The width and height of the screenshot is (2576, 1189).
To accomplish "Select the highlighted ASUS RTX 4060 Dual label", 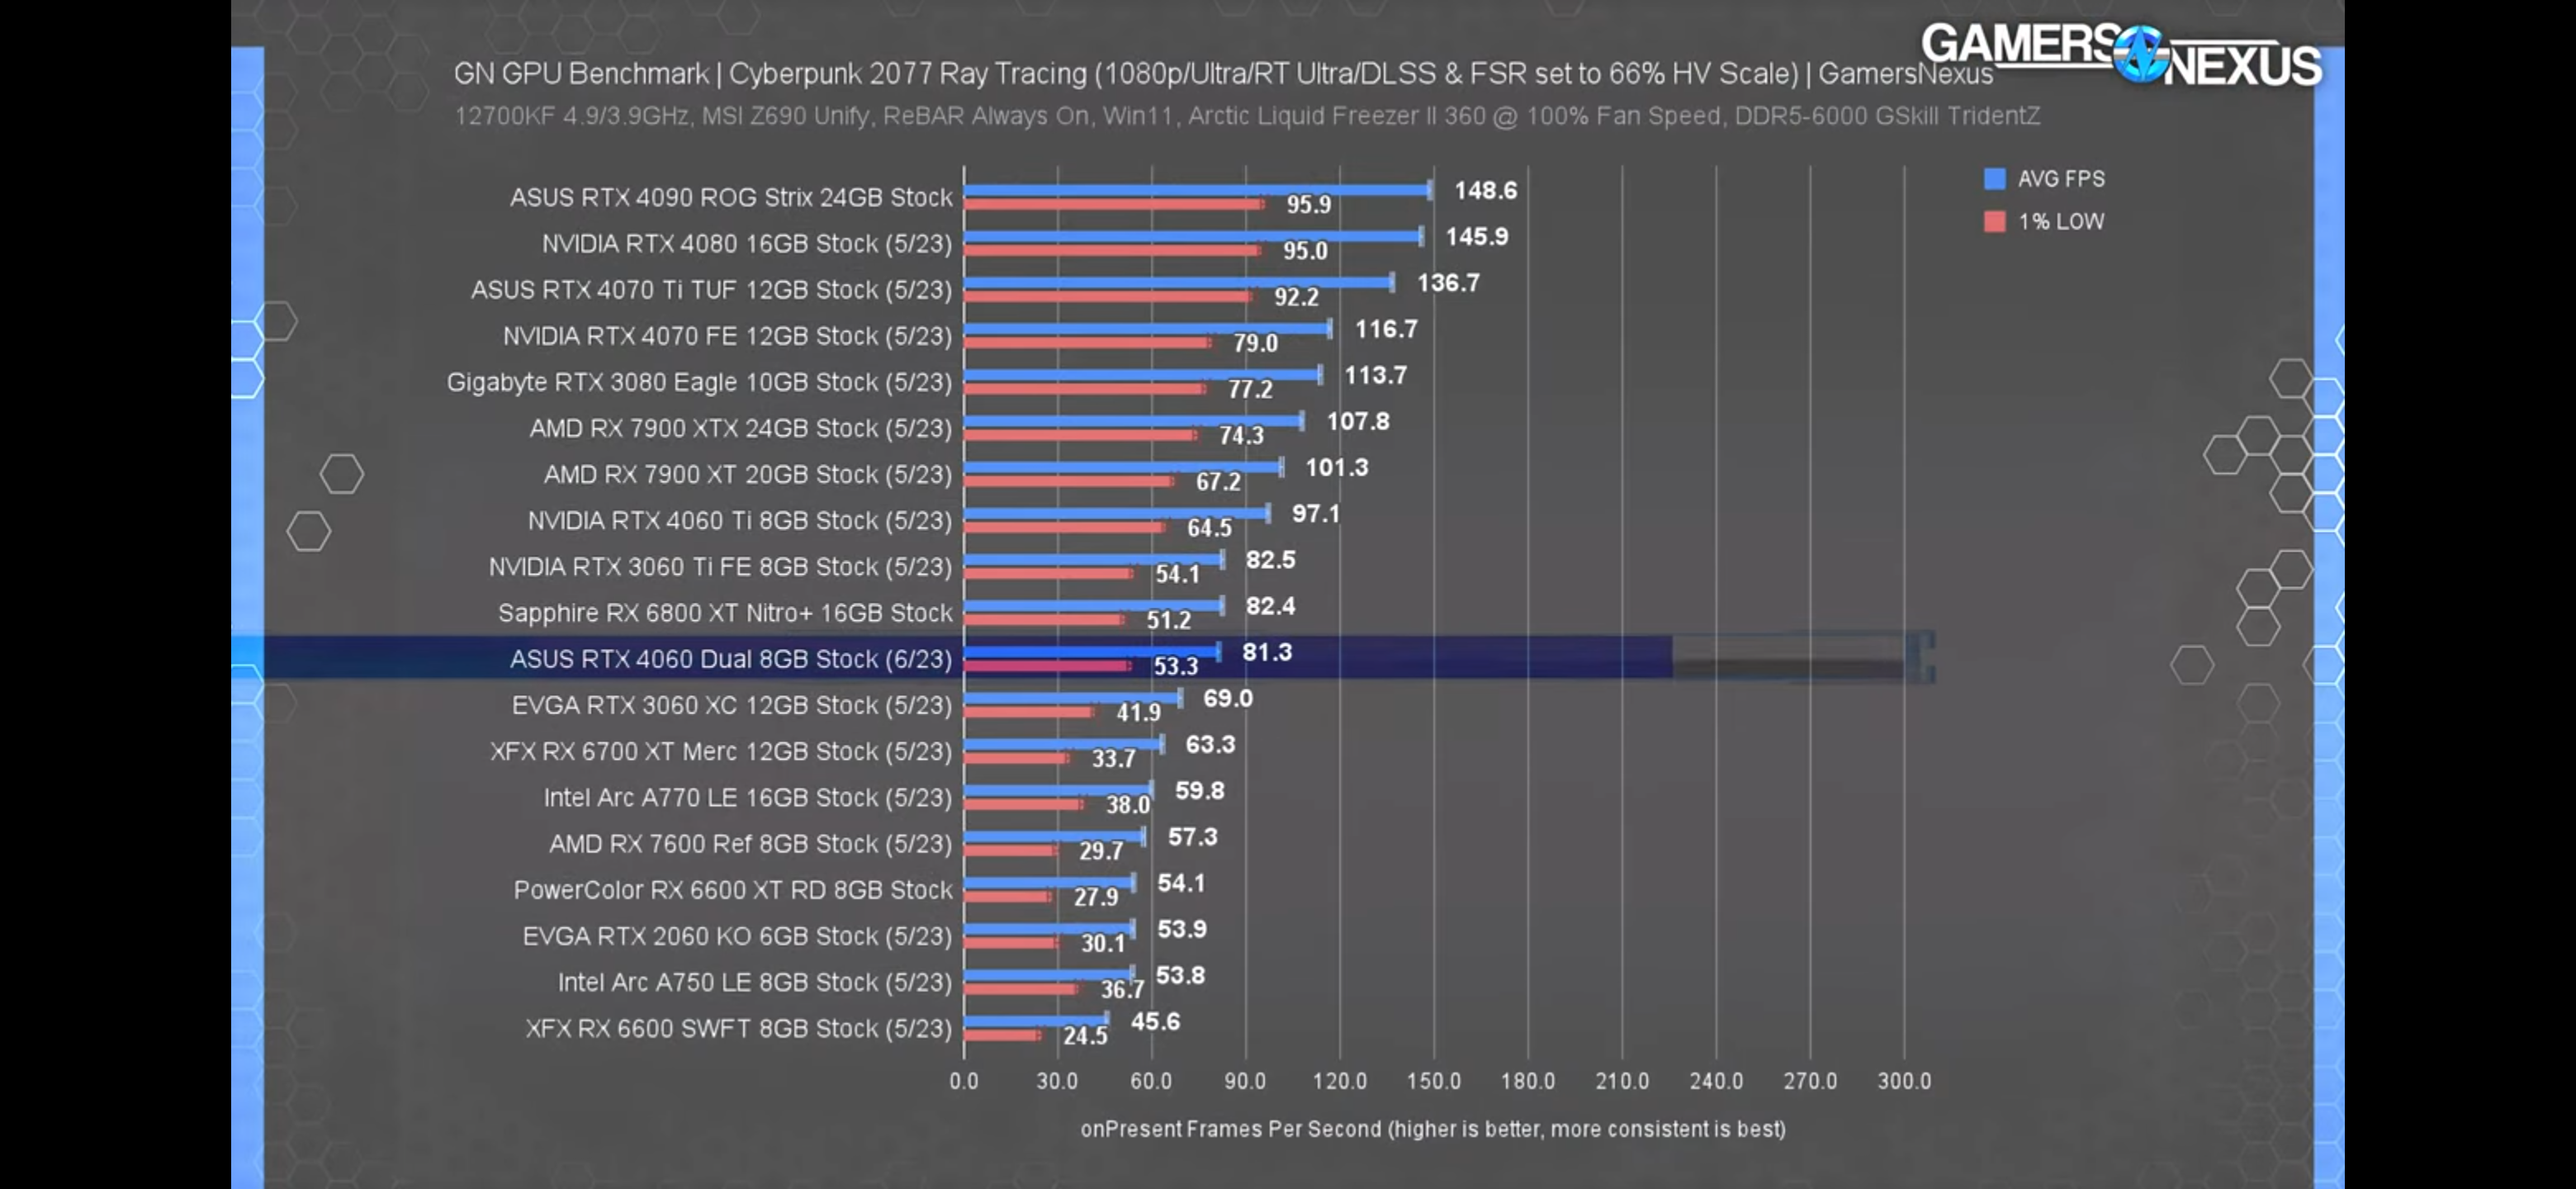I will click(730, 659).
